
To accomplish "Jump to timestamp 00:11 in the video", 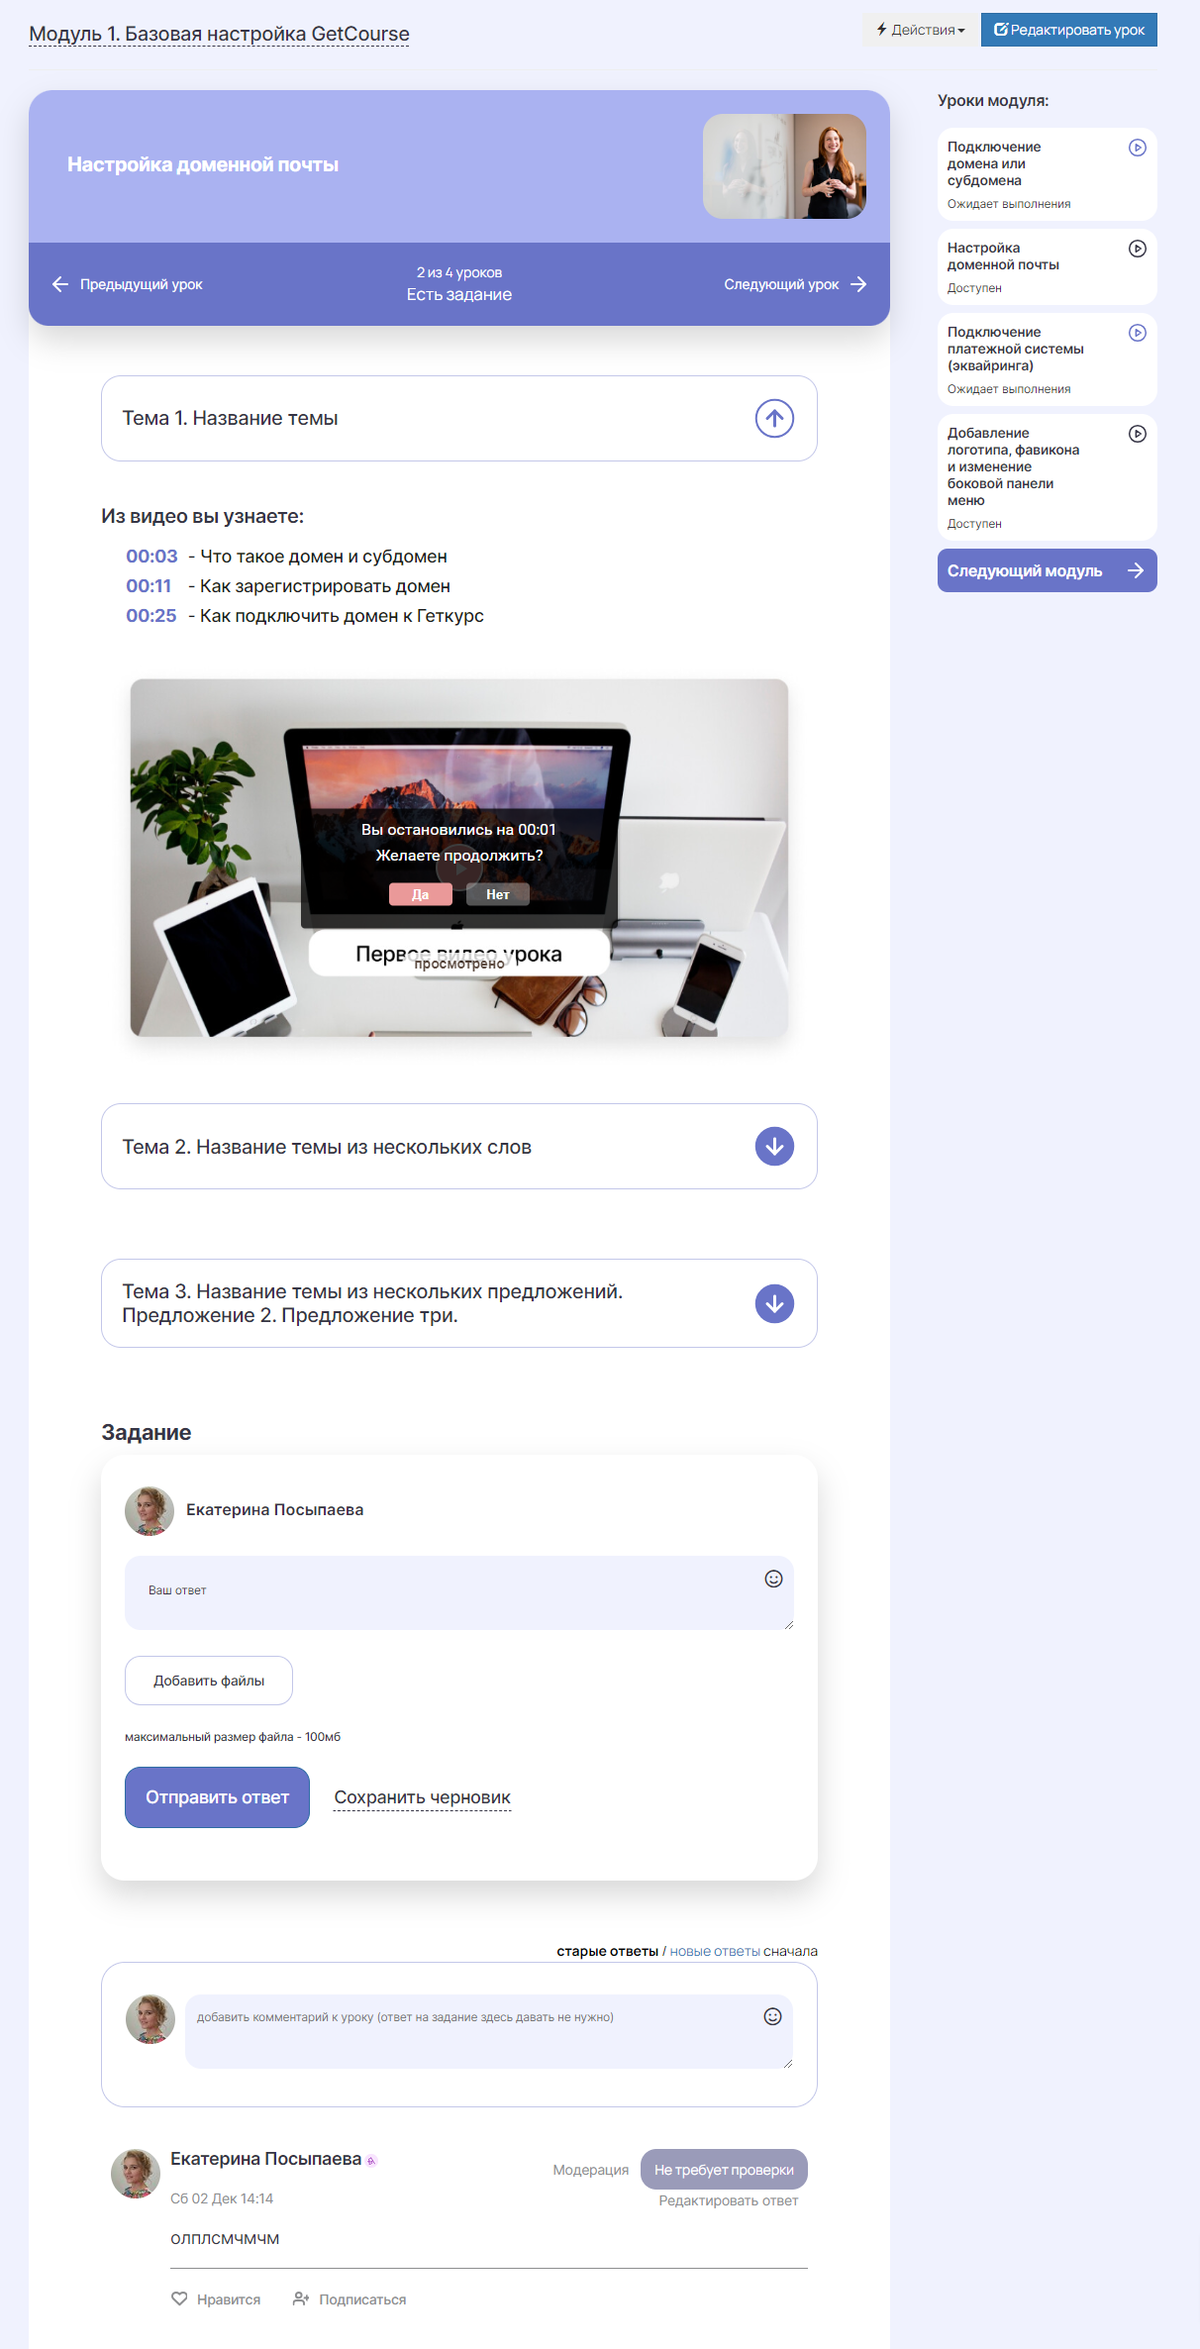I will tap(148, 586).
